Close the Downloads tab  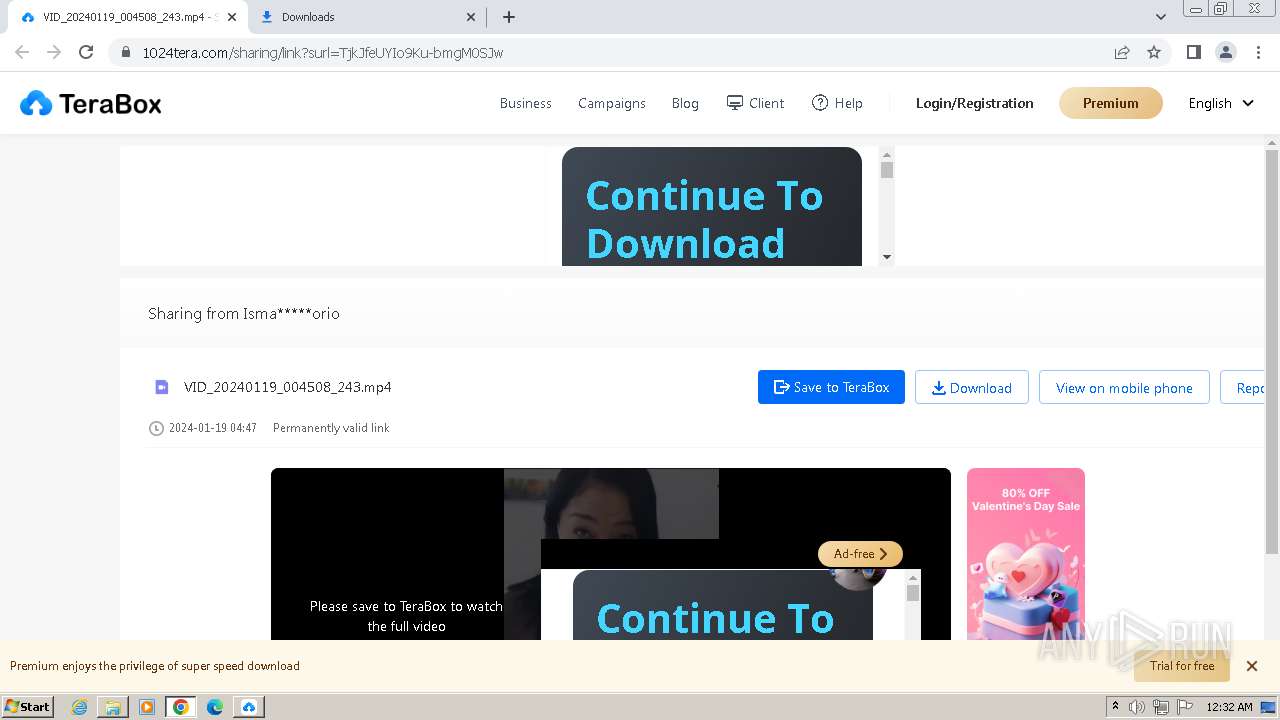[x=472, y=17]
